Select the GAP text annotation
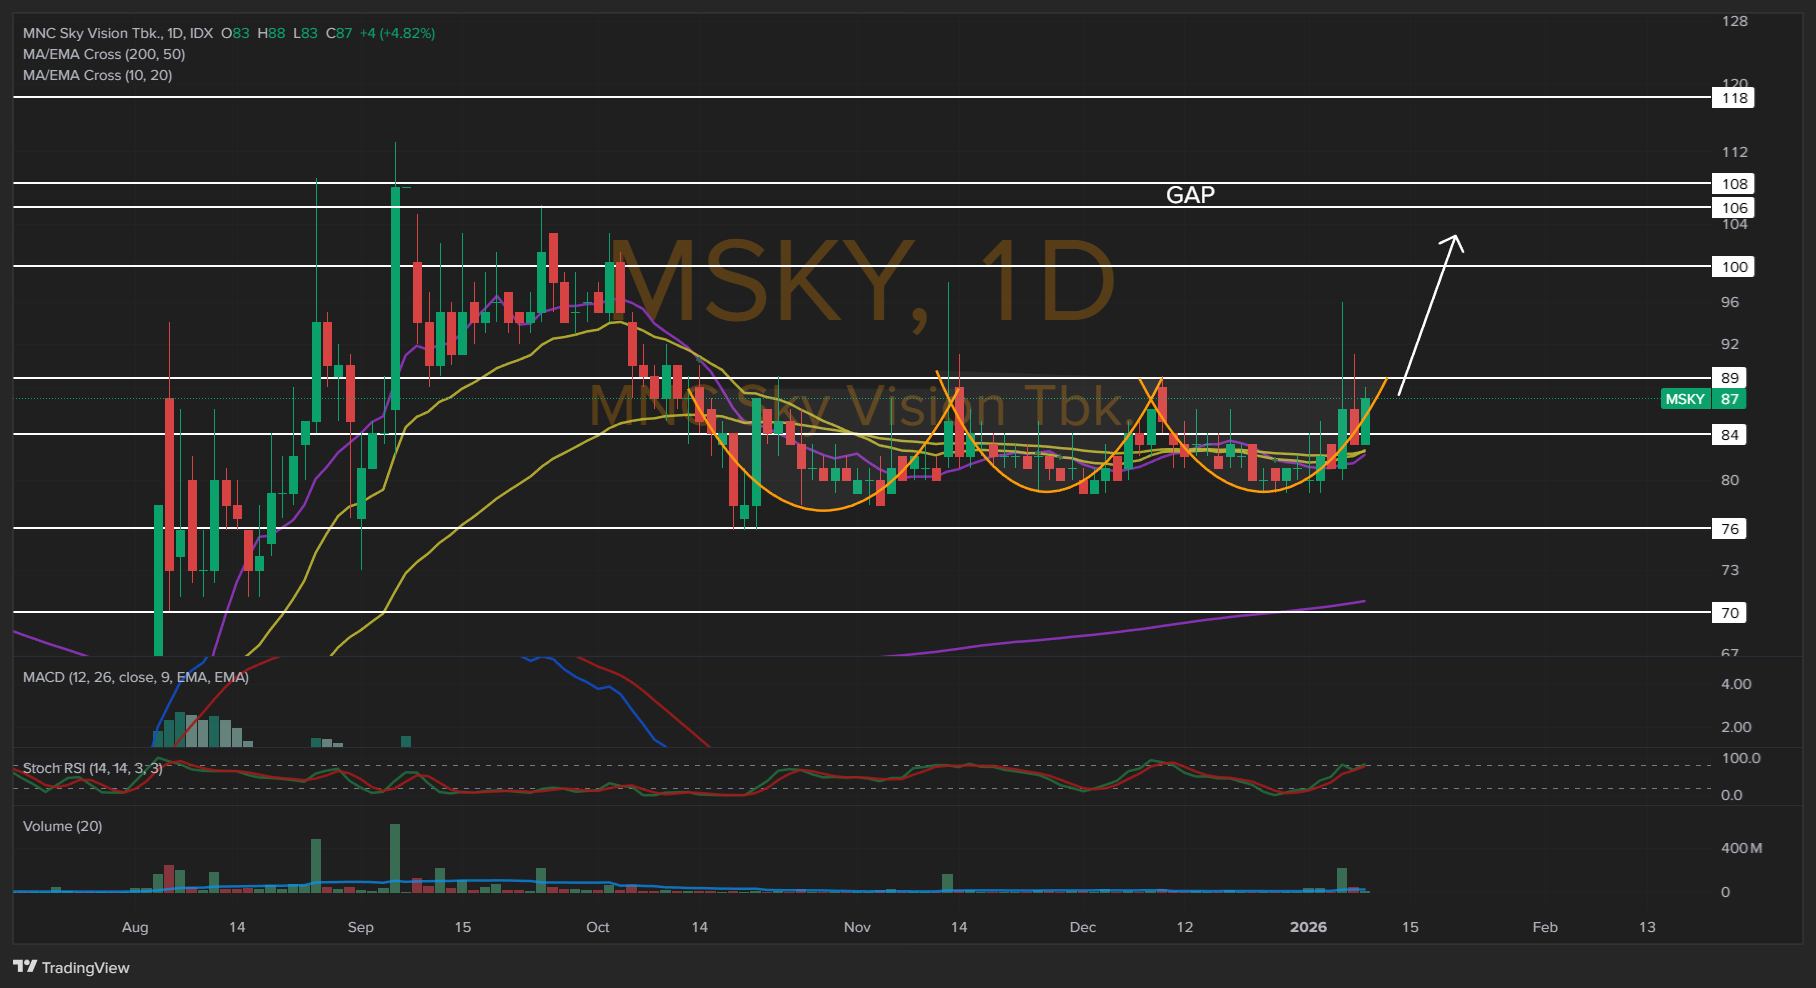 click(x=1190, y=195)
